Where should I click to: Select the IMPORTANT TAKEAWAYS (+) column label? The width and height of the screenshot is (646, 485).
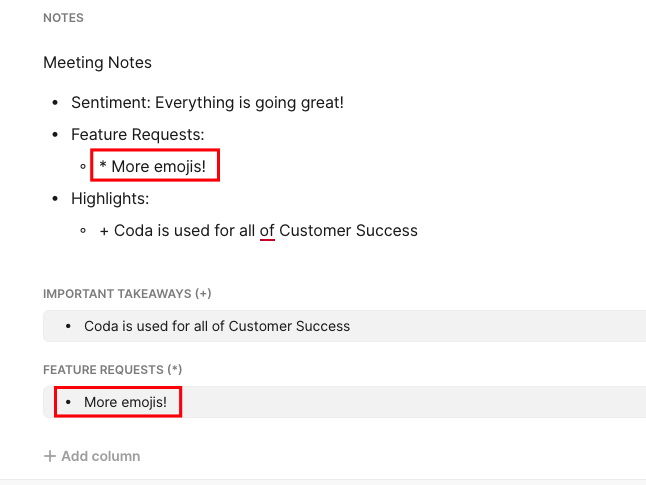click(127, 294)
